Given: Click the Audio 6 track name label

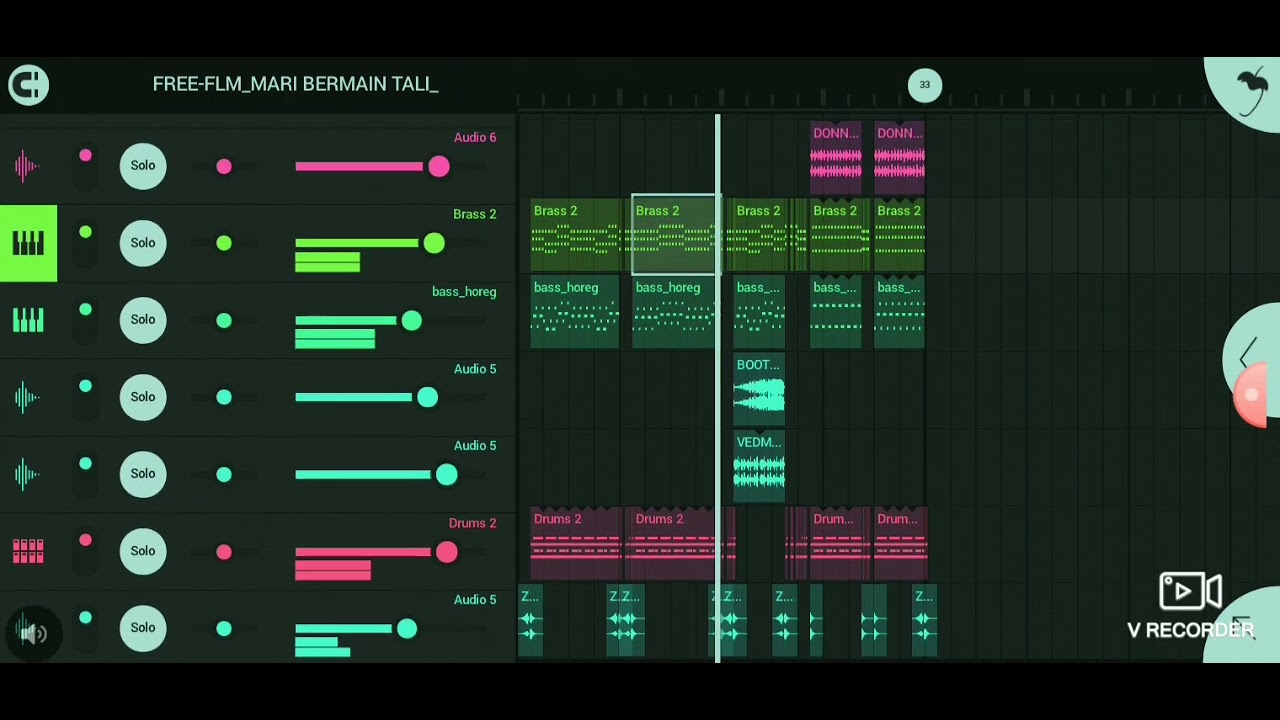Looking at the screenshot, I should [475, 138].
